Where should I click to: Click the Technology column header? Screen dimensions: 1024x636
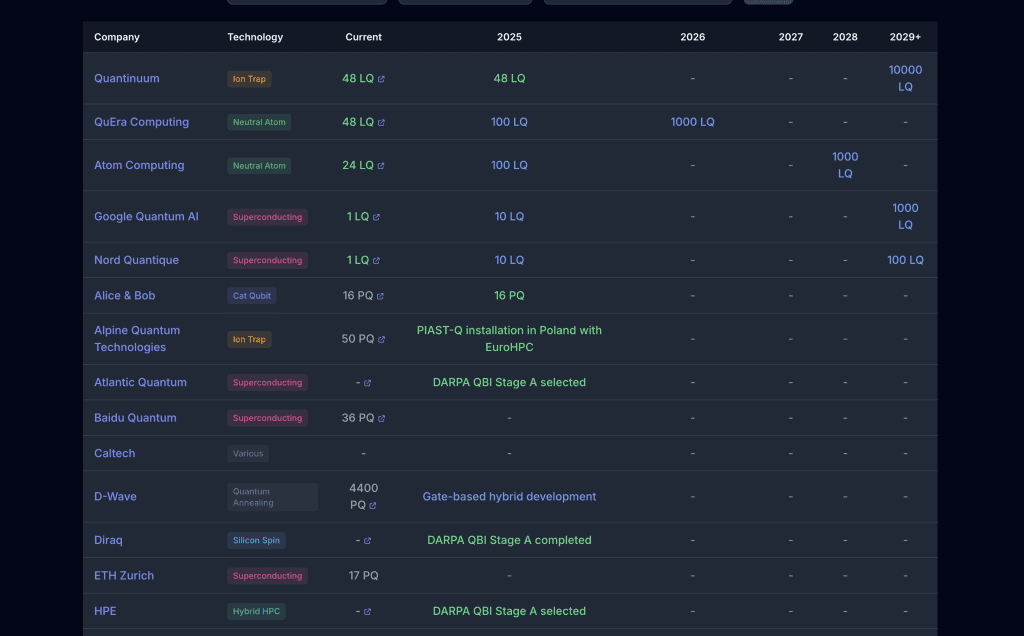pyautogui.click(x=255, y=37)
